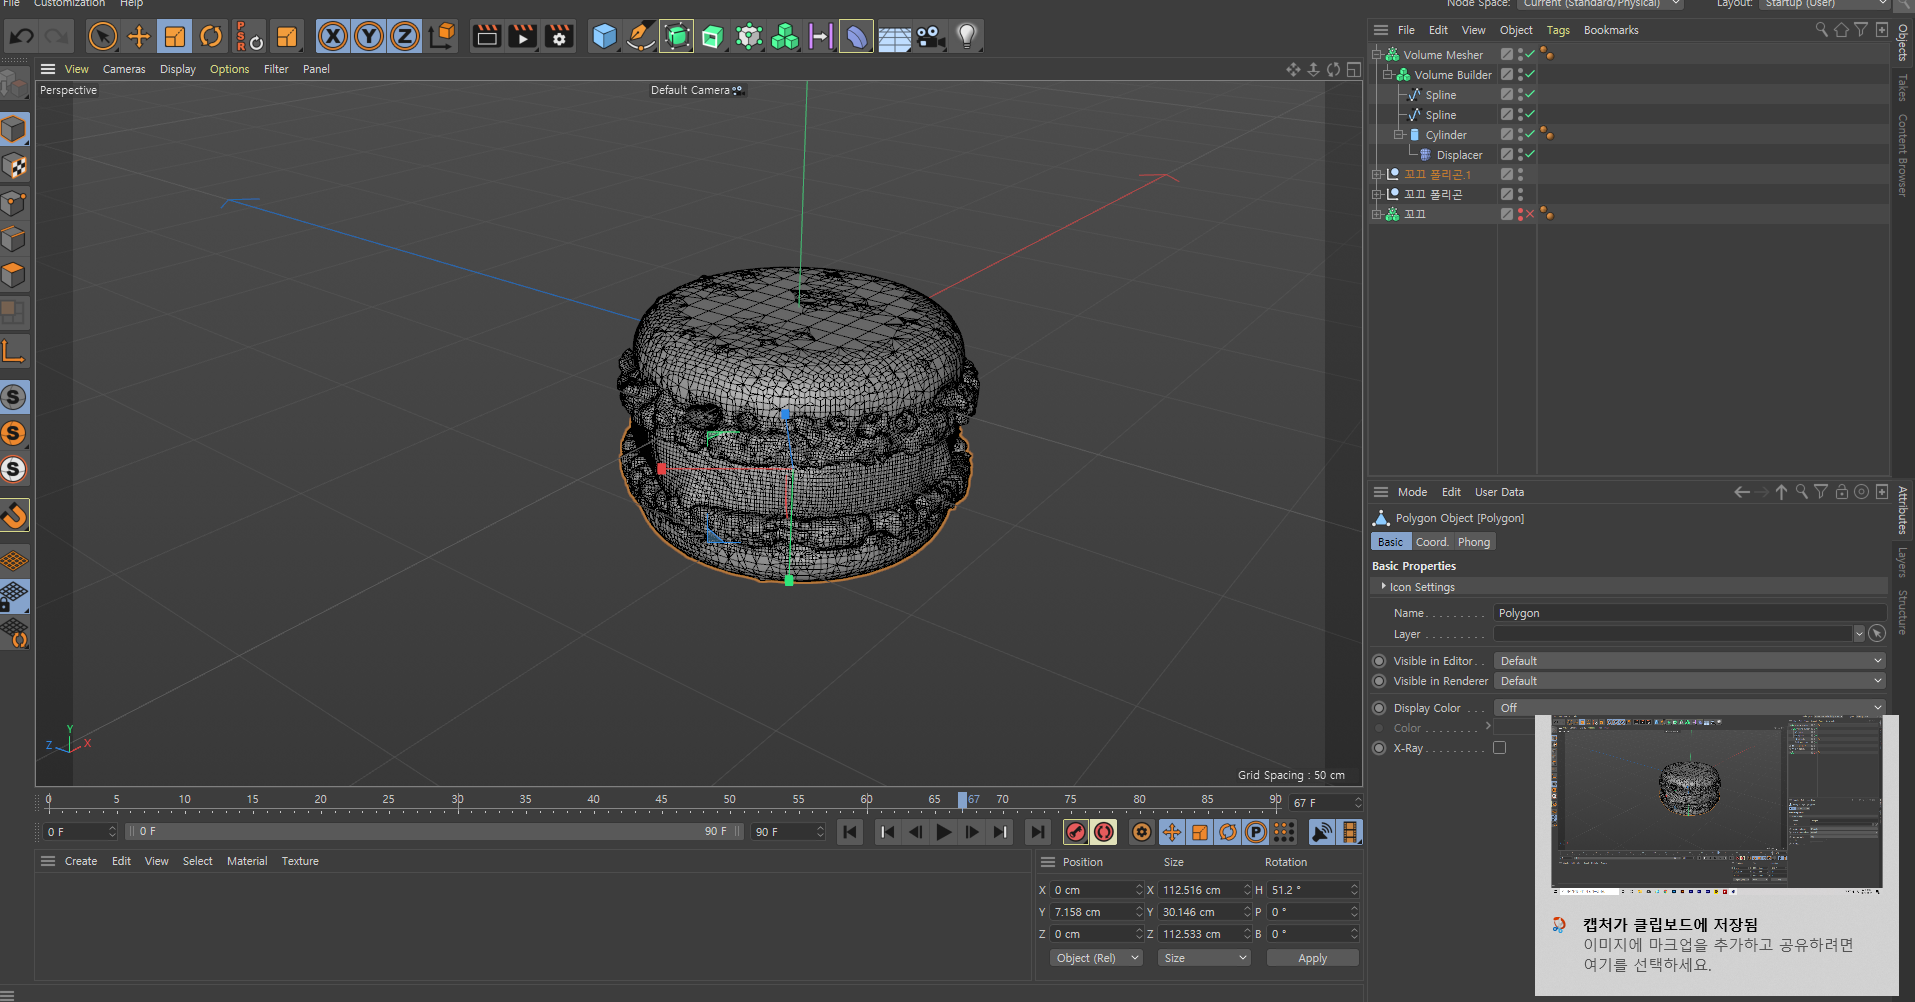Open the screenshot capture notification thumbnail
This screenshot has width=1915, height=1002.
coord(1716,803)
